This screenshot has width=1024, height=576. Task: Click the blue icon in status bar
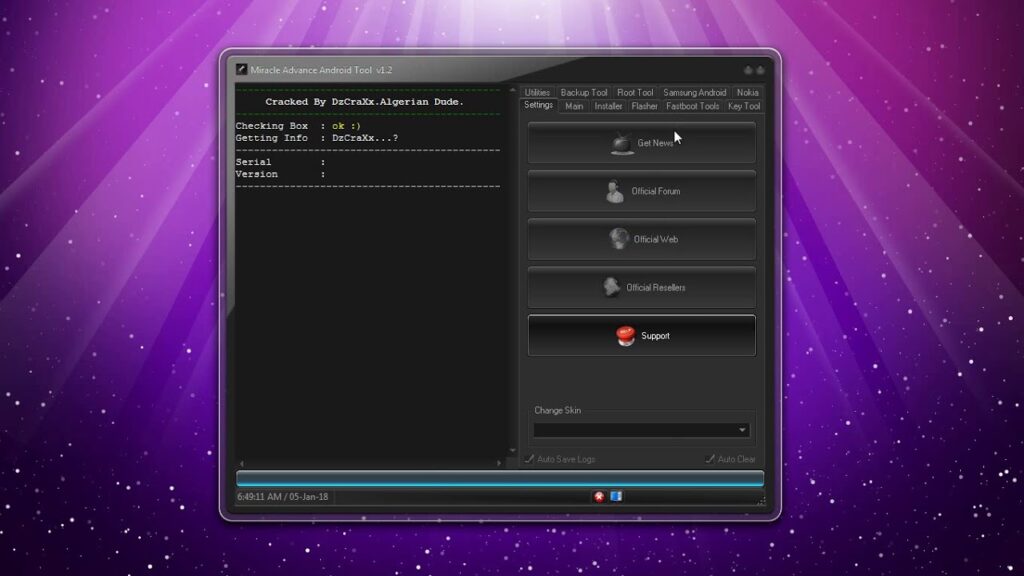point(616,496)
